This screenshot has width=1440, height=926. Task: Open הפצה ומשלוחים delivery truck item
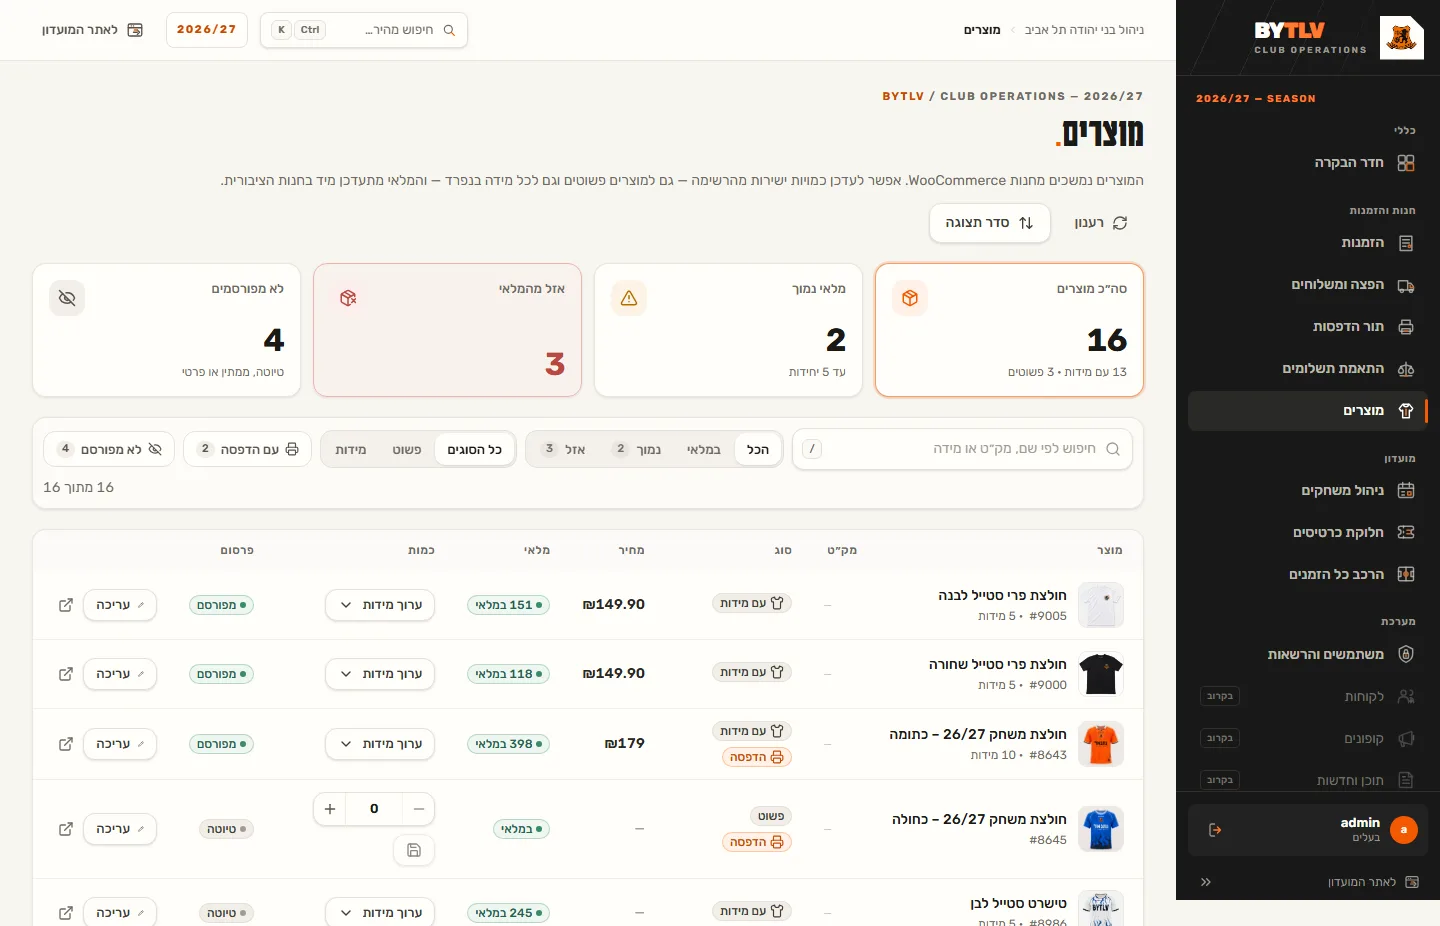coord(1306,285)
